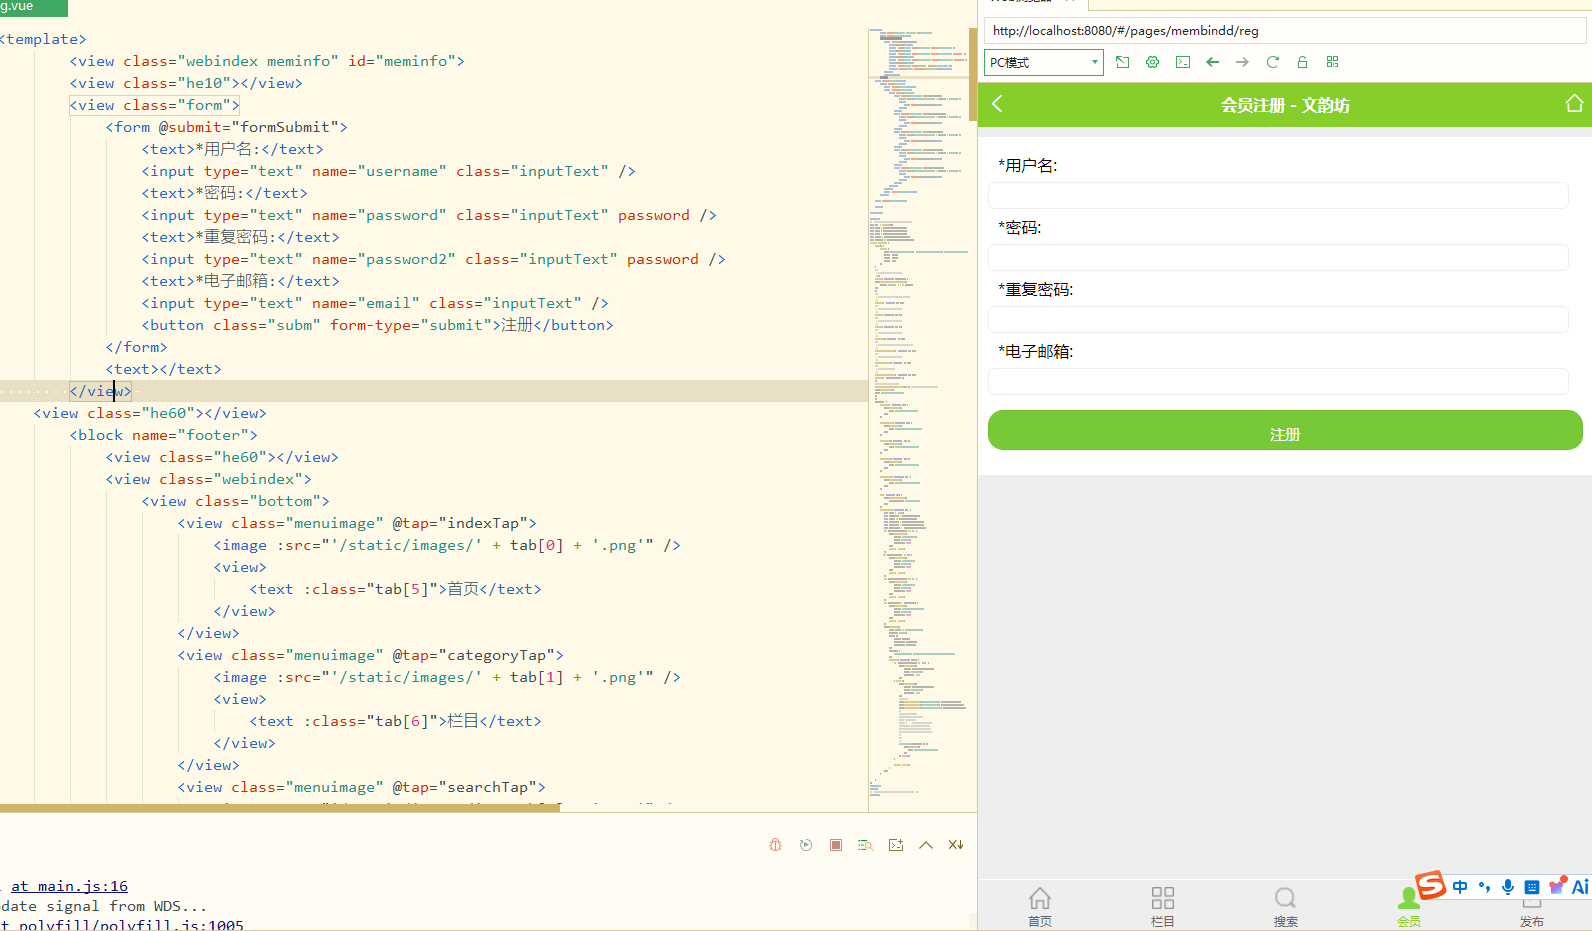
Task: Navigate back using browser left arrow
Action: (1213, 62)
